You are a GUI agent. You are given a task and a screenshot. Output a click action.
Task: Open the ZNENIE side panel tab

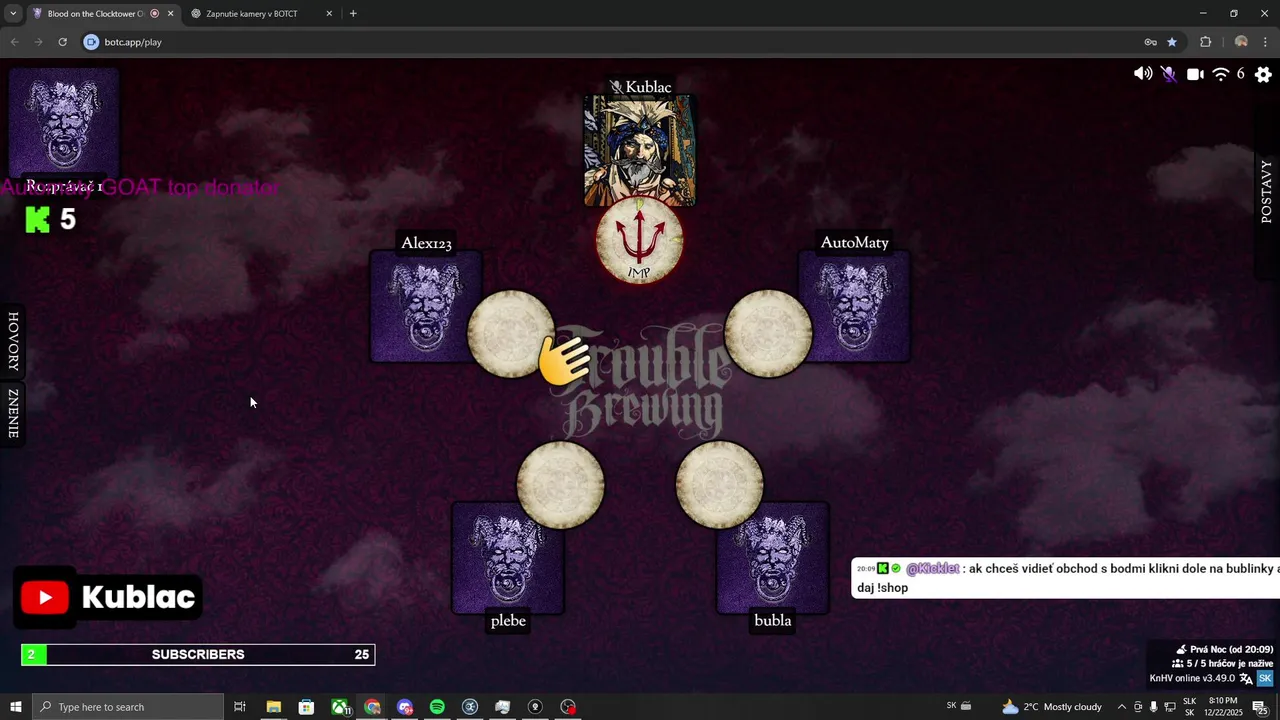(x=13, y=414)
